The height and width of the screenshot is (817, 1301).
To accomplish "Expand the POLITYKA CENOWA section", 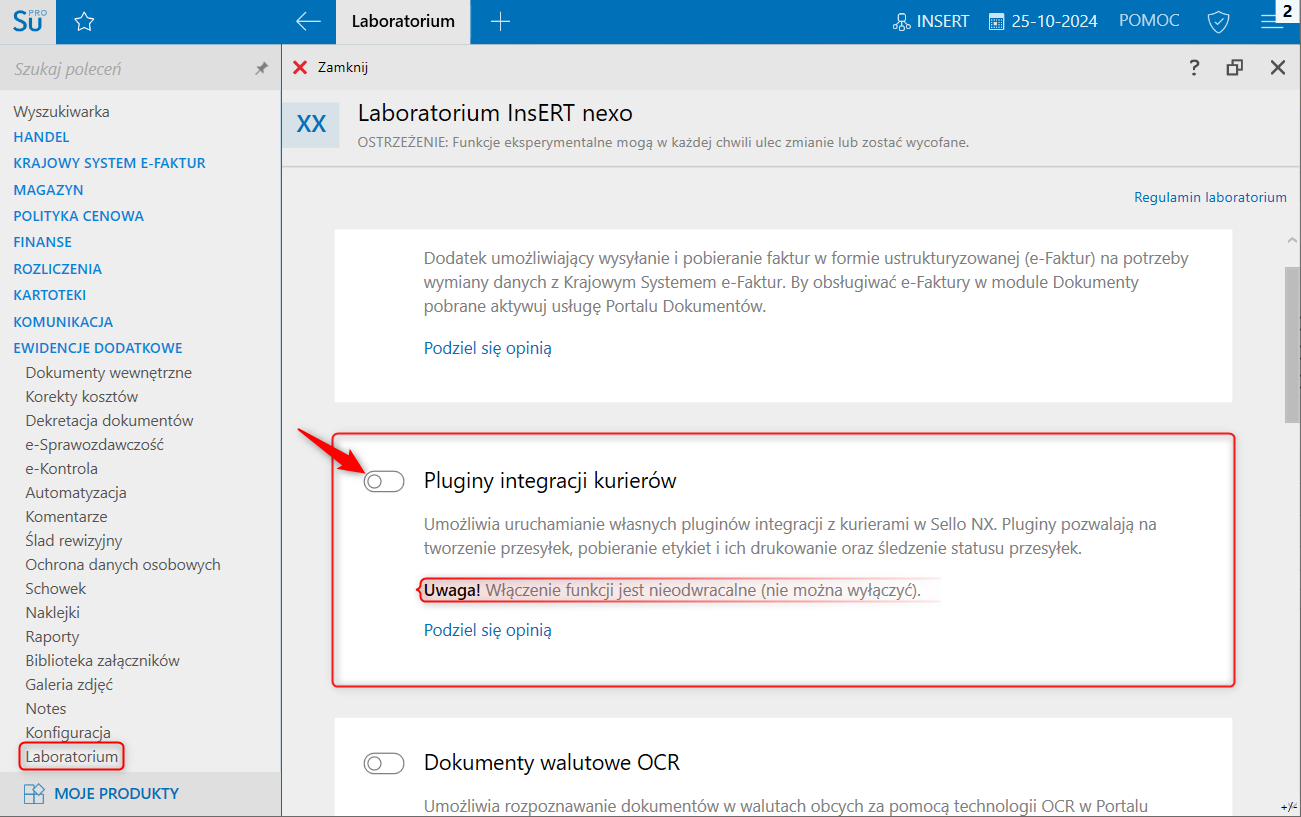I will (78, 216).
